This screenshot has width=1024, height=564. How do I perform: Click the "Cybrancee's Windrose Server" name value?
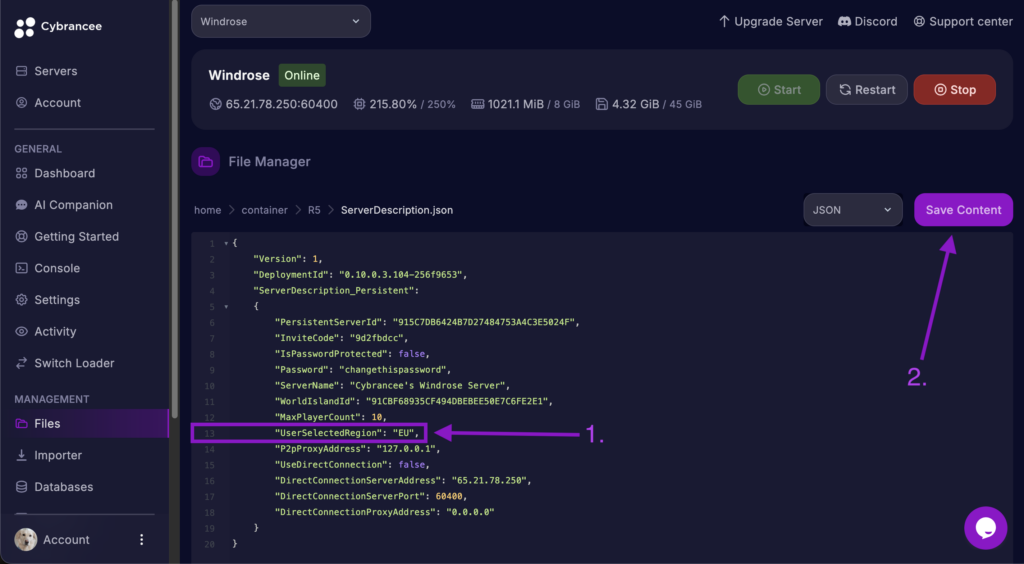[430, 386]
